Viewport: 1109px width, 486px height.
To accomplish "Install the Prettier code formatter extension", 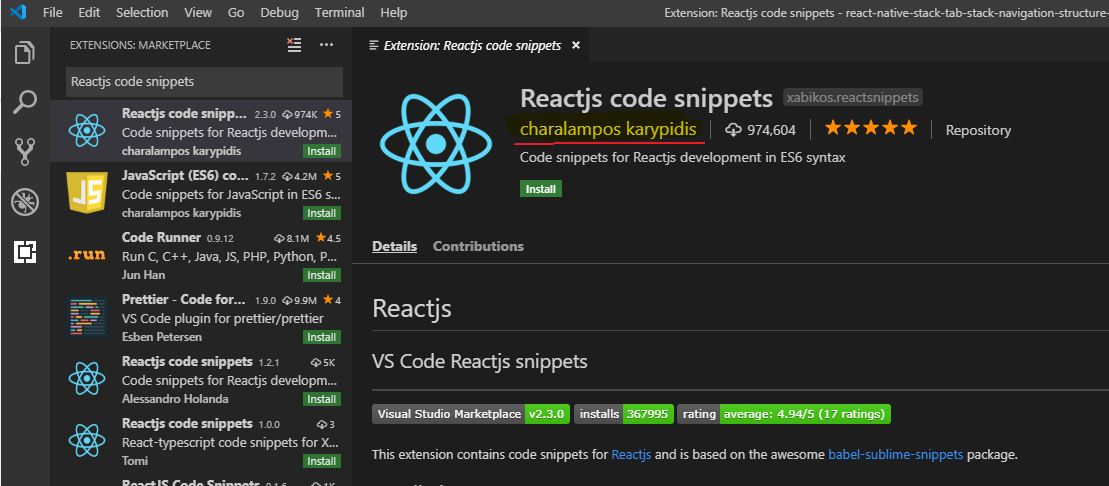I will click(322, 337).
